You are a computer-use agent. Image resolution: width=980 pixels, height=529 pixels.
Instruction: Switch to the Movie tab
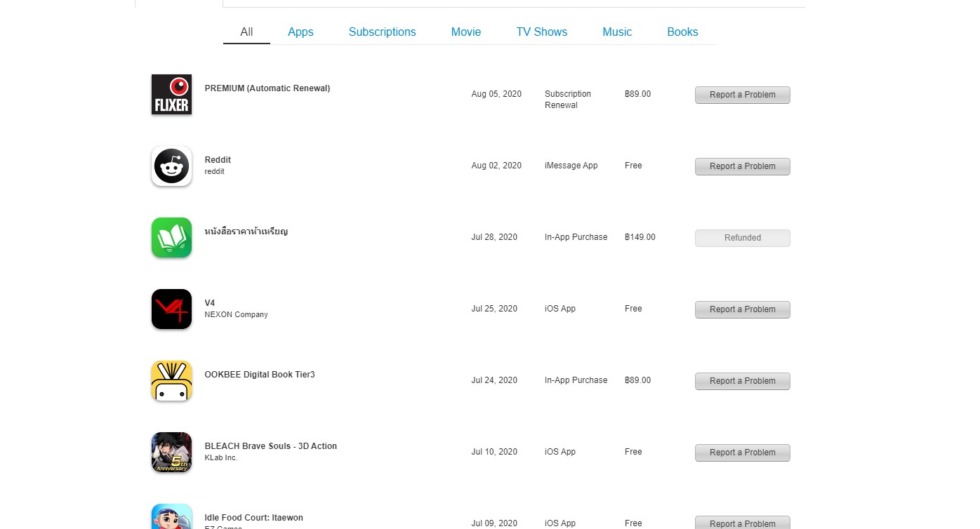tap(466, 32)
